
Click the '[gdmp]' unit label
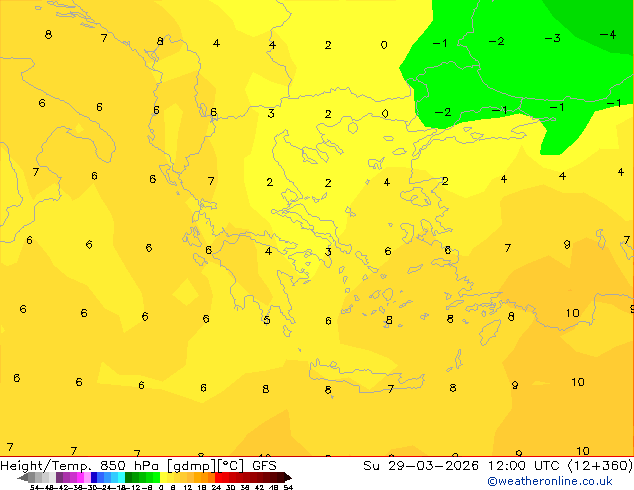(x=191, y=466)
